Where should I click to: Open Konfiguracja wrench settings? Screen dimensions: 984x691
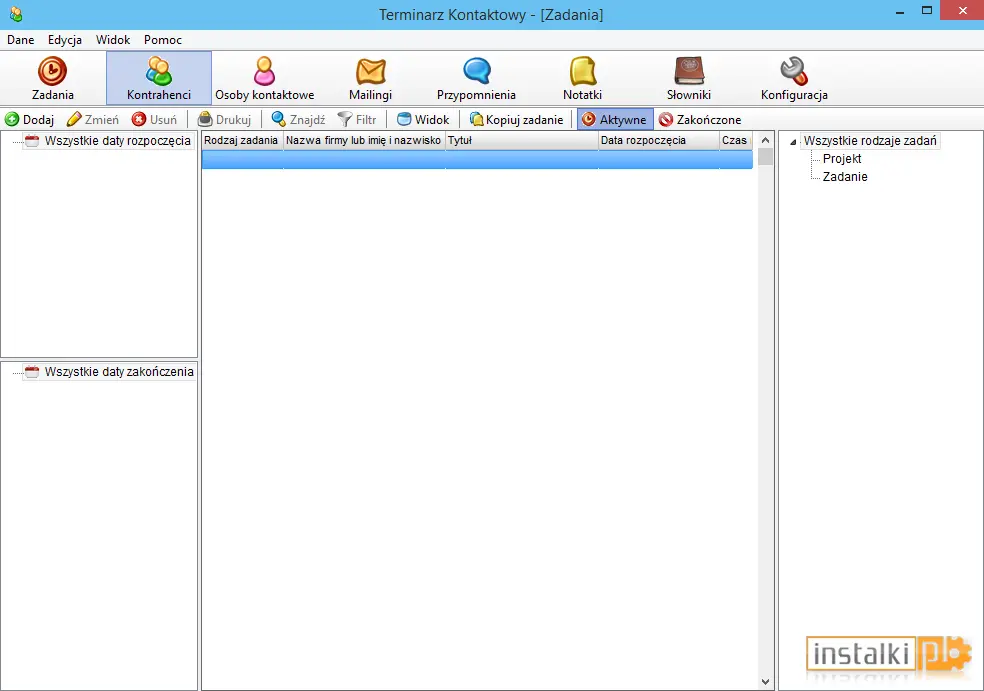(794, 78)
